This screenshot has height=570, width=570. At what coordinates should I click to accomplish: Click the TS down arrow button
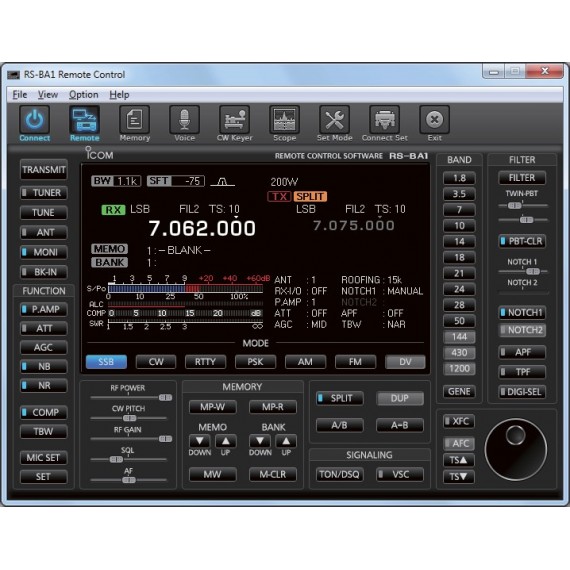click(x=459, y=477)
